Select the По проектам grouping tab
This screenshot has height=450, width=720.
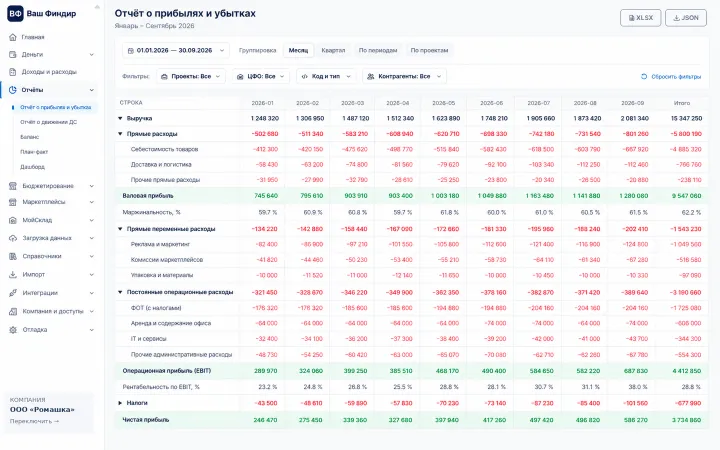(429, 51)
